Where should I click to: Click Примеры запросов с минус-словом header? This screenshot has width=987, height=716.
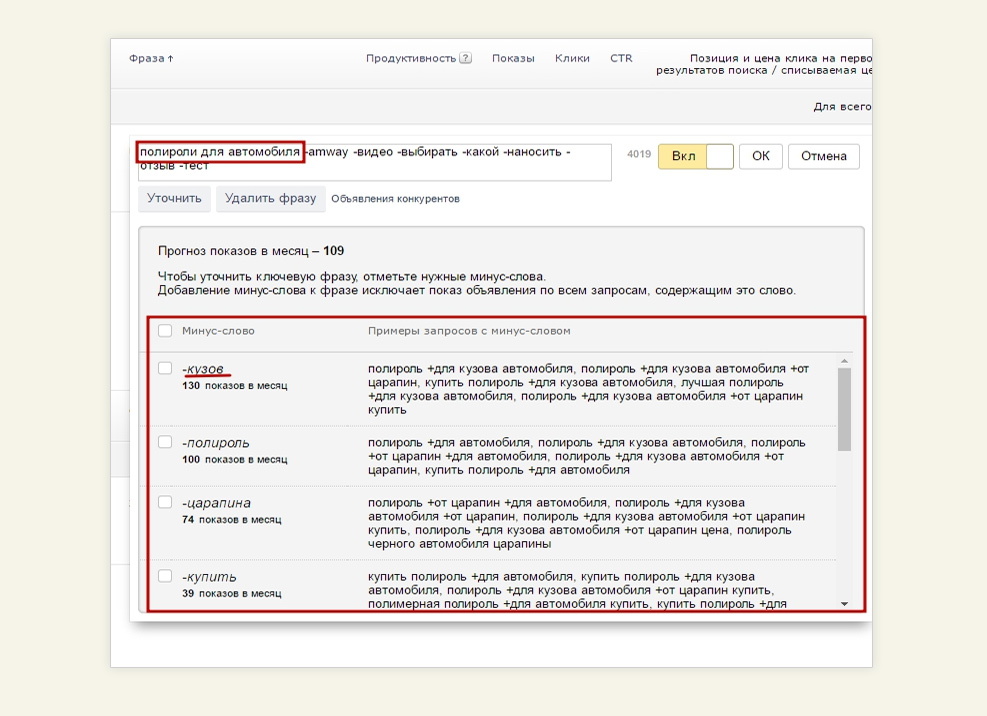(469, 331)
